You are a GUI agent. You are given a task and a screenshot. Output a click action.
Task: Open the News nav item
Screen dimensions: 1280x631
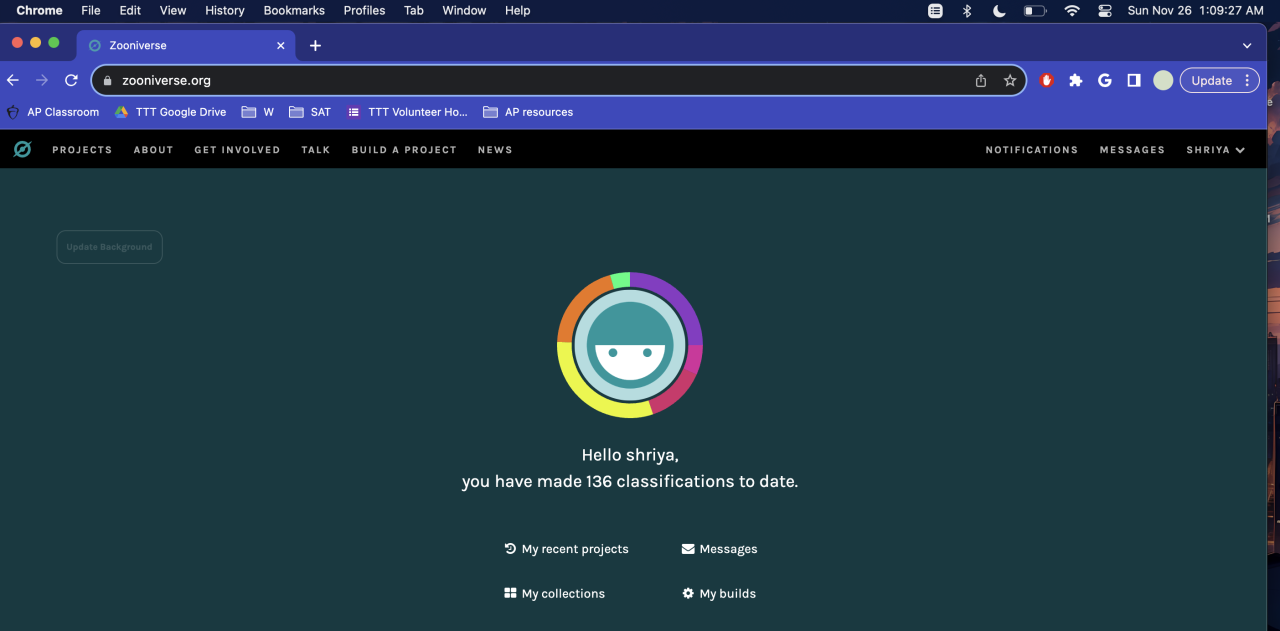point(495,150)
